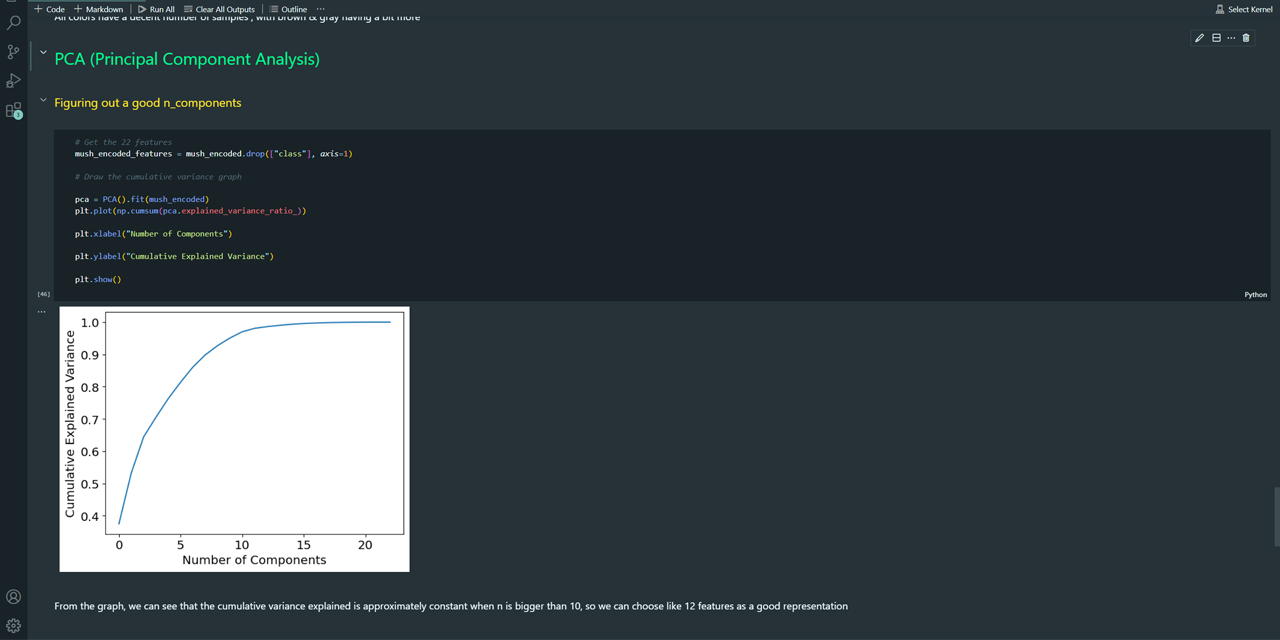Open the Accounts icon in the sidebar
Viewport: 1280px width, 640px height.
[13, 596]
